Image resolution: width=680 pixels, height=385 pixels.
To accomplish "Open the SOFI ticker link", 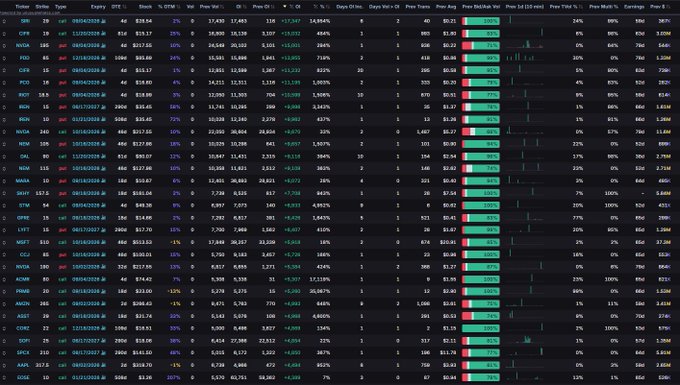I will point(24,341).
